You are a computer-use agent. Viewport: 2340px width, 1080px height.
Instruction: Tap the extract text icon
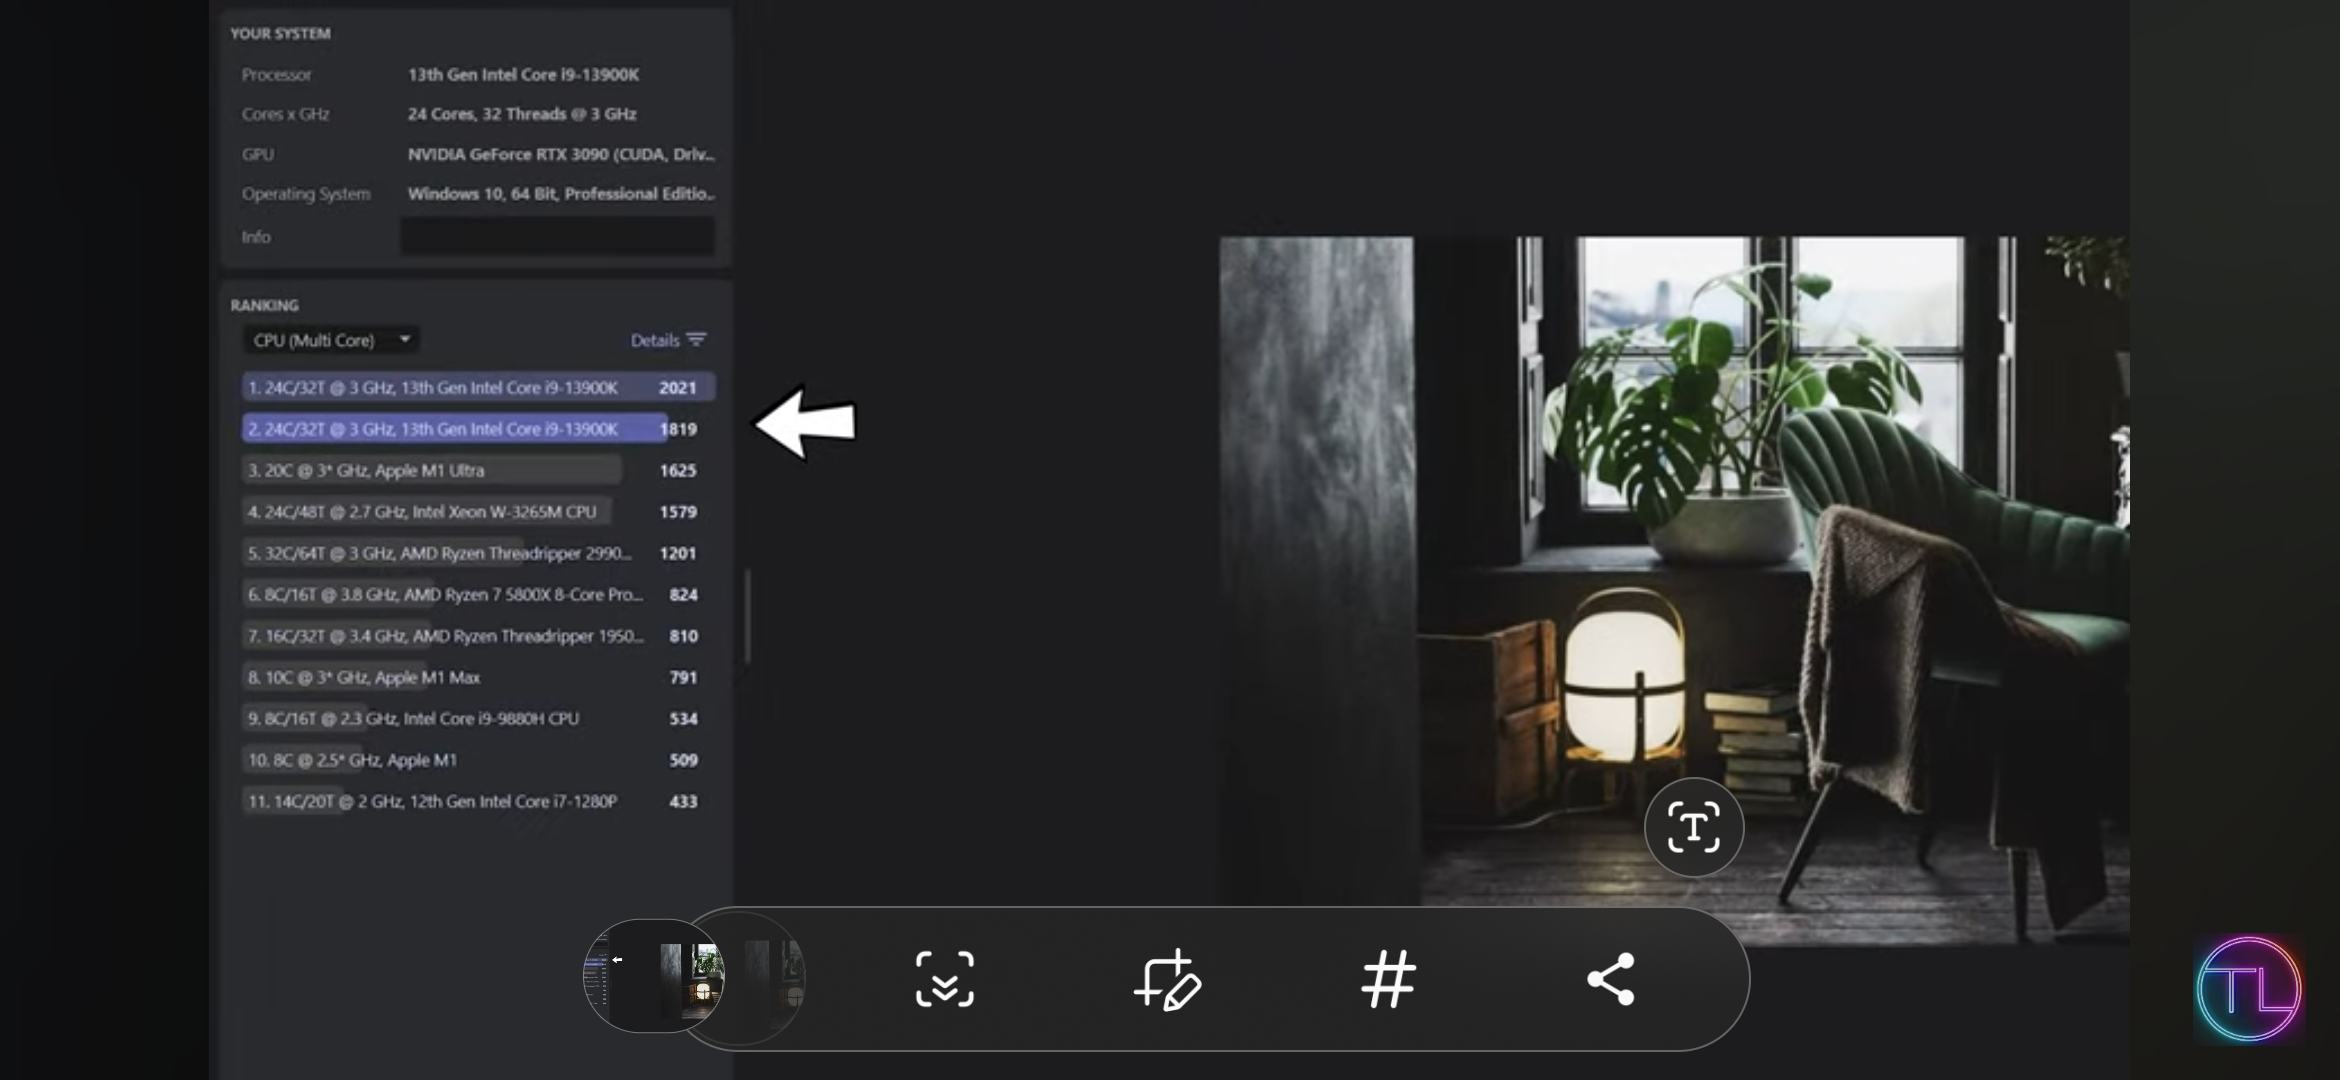point(1693,828)
